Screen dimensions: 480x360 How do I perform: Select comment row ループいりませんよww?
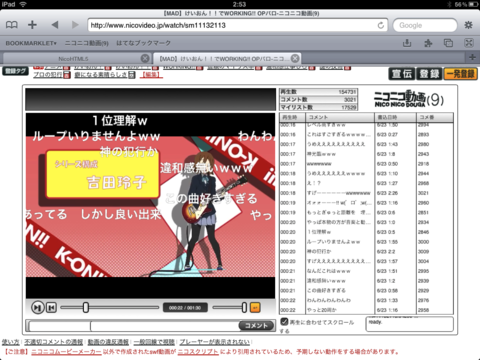pos(366,242)
